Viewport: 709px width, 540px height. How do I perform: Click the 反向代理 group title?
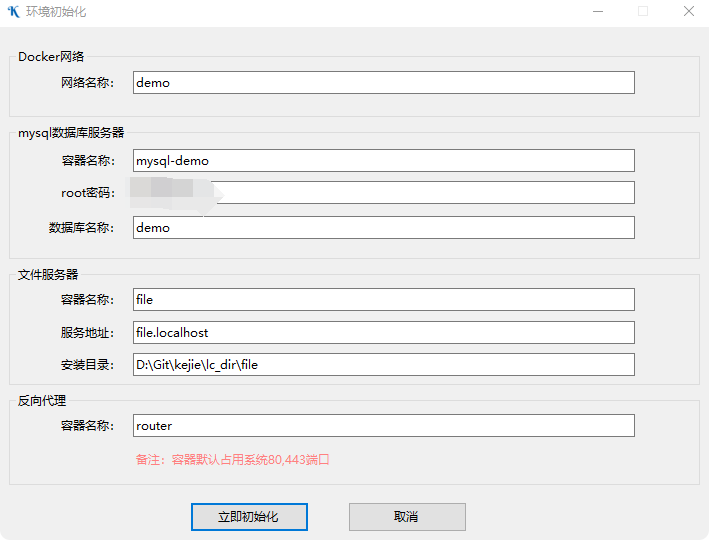coord(42,401)
